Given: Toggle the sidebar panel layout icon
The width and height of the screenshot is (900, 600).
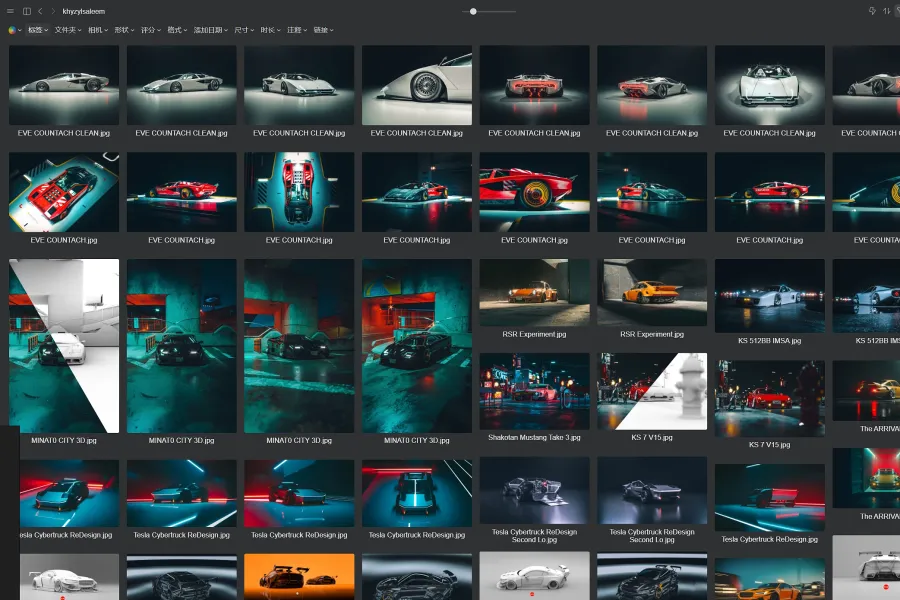Looking at the screenshot, I should 26,11.
